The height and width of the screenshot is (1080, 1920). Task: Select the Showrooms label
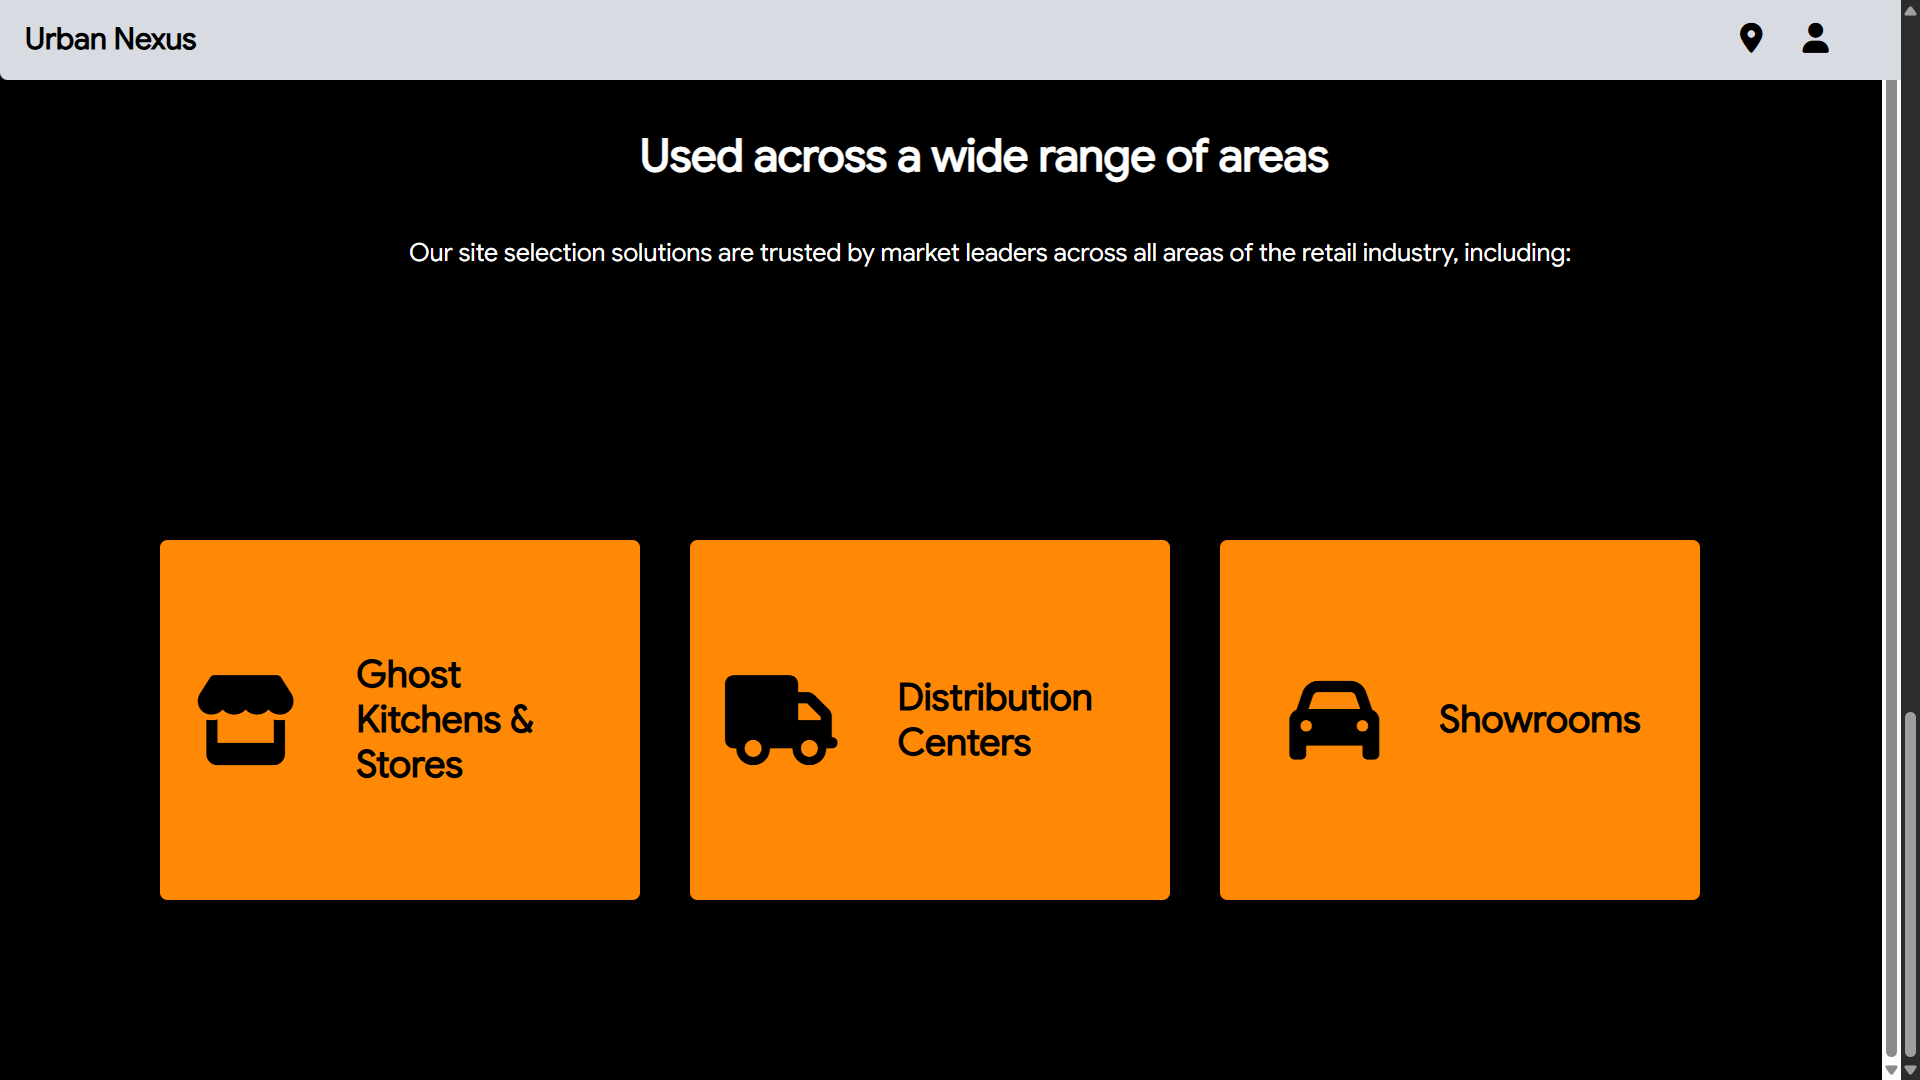pos(1539,720)
